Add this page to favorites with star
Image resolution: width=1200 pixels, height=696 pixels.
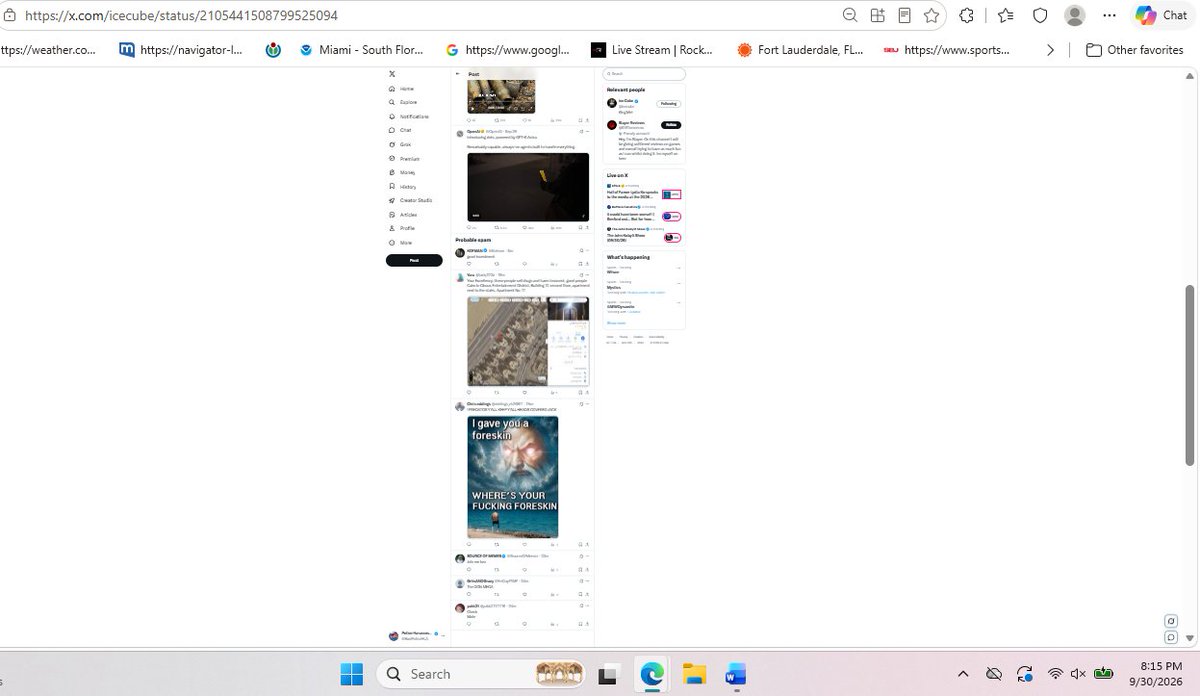point(932,15)
